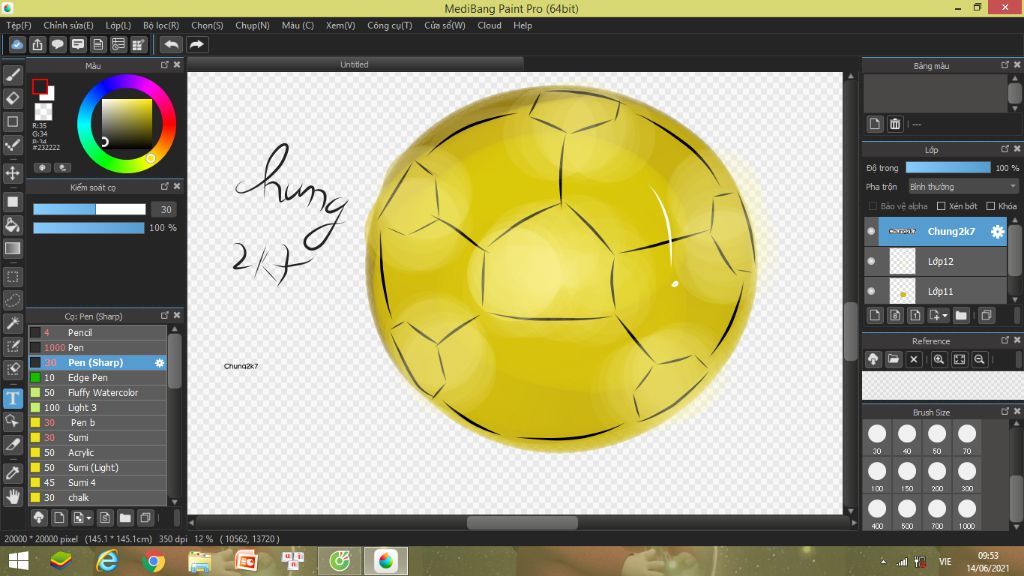This screenshot has width=1024, height=576.
Task: Click the Redo arrow in toolbar
Action: tap(197, 44)
